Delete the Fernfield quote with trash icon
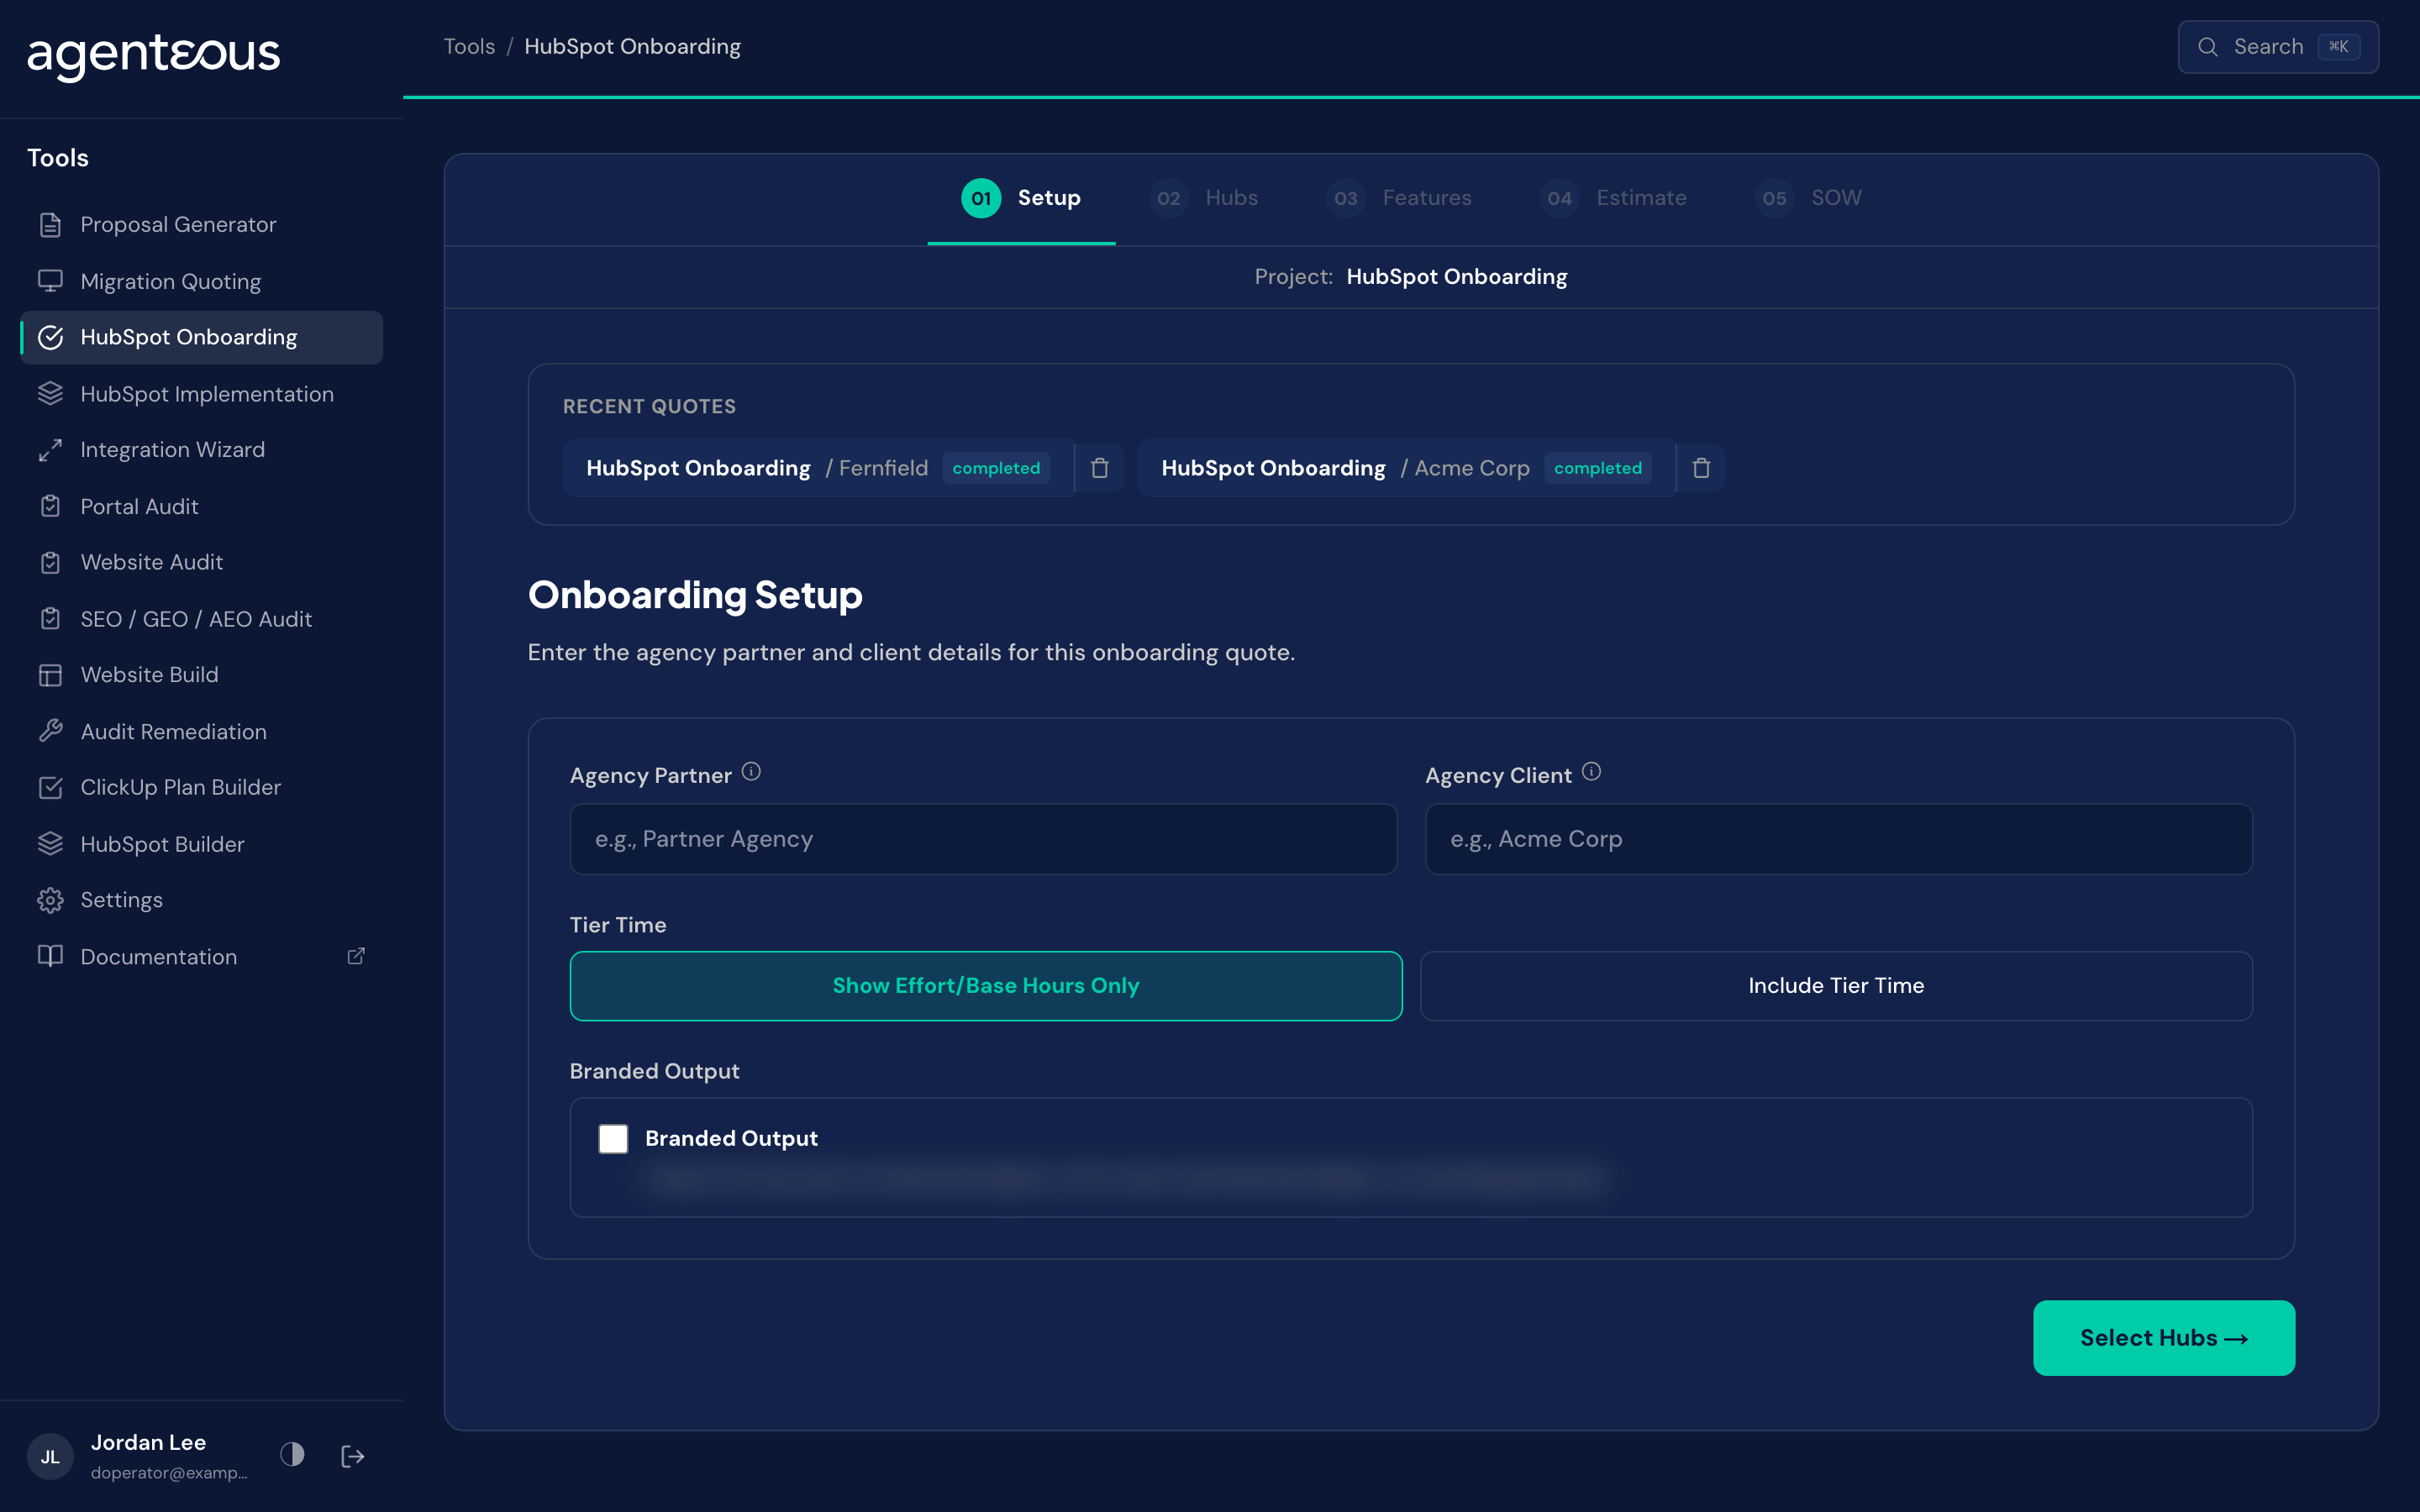This screenshot has width=2420, height=1512. (x=1100, y=468)
